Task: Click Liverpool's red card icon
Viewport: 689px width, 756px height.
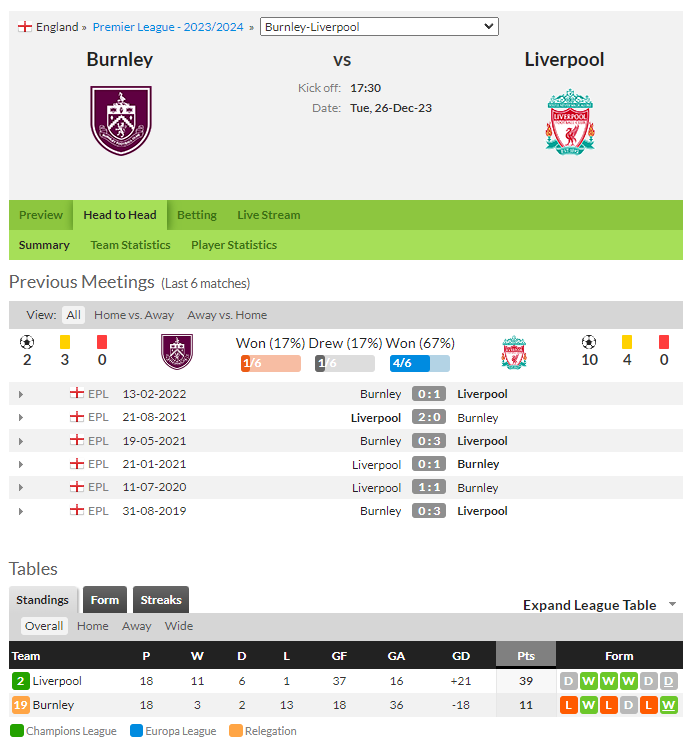Action: (664, 342)
